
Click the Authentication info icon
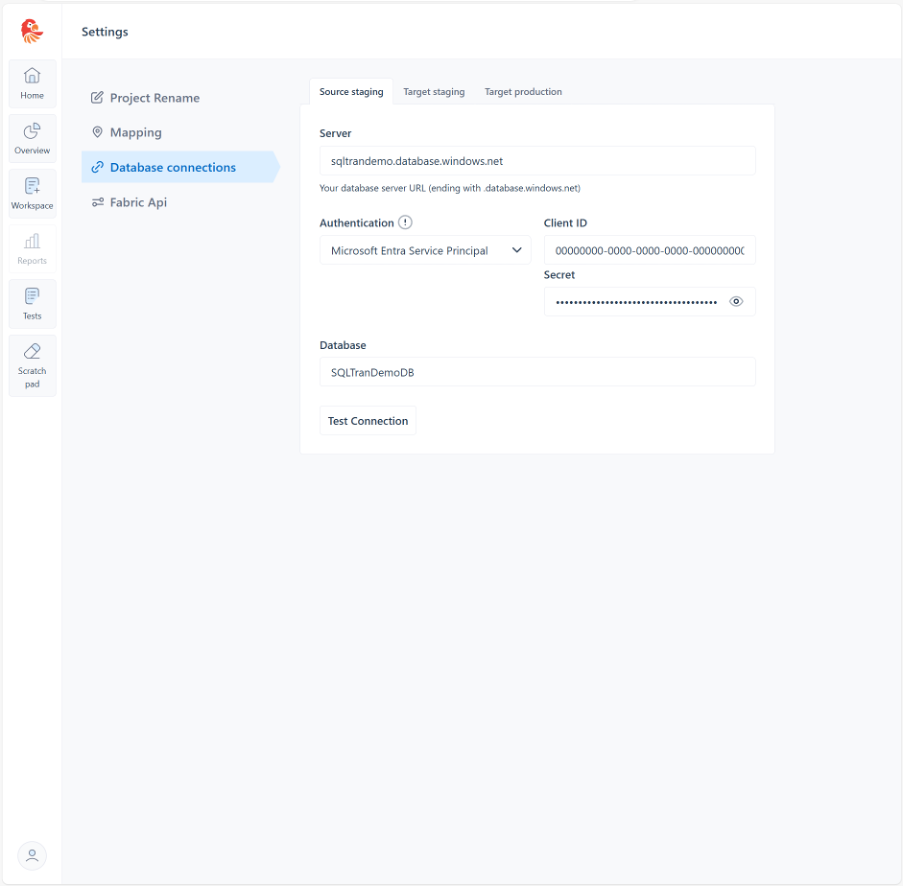tap(405, 223)
